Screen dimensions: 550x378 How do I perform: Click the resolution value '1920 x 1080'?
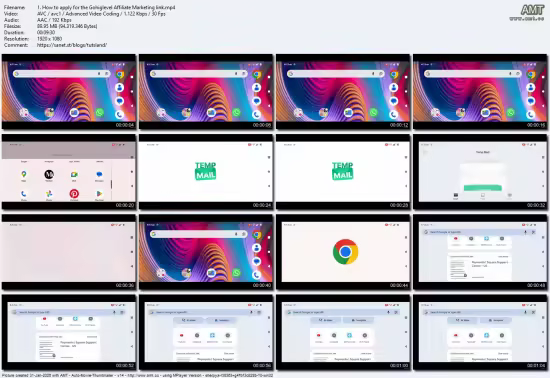[49, 39]
